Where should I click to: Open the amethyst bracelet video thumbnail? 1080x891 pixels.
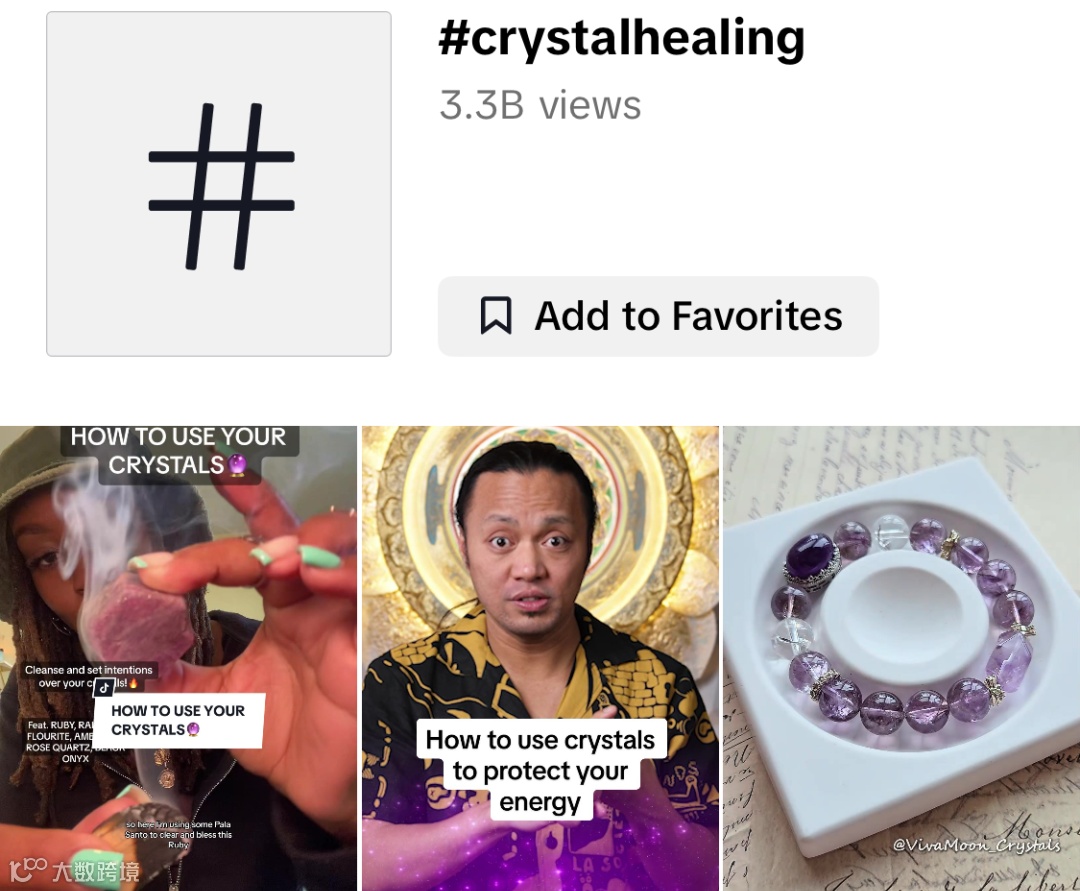pyautogui.click(x=902, y=658)
